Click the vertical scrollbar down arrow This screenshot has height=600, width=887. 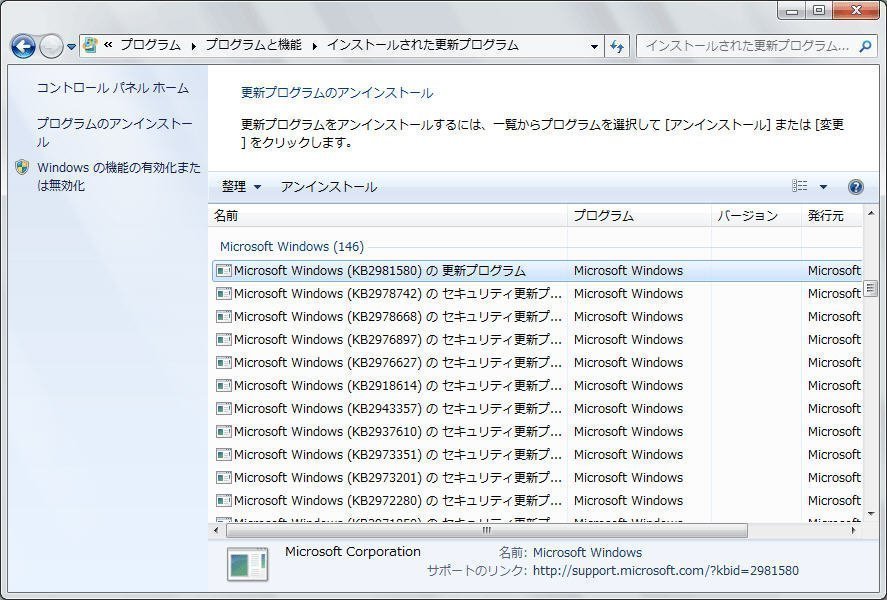(x=871, y=513)
